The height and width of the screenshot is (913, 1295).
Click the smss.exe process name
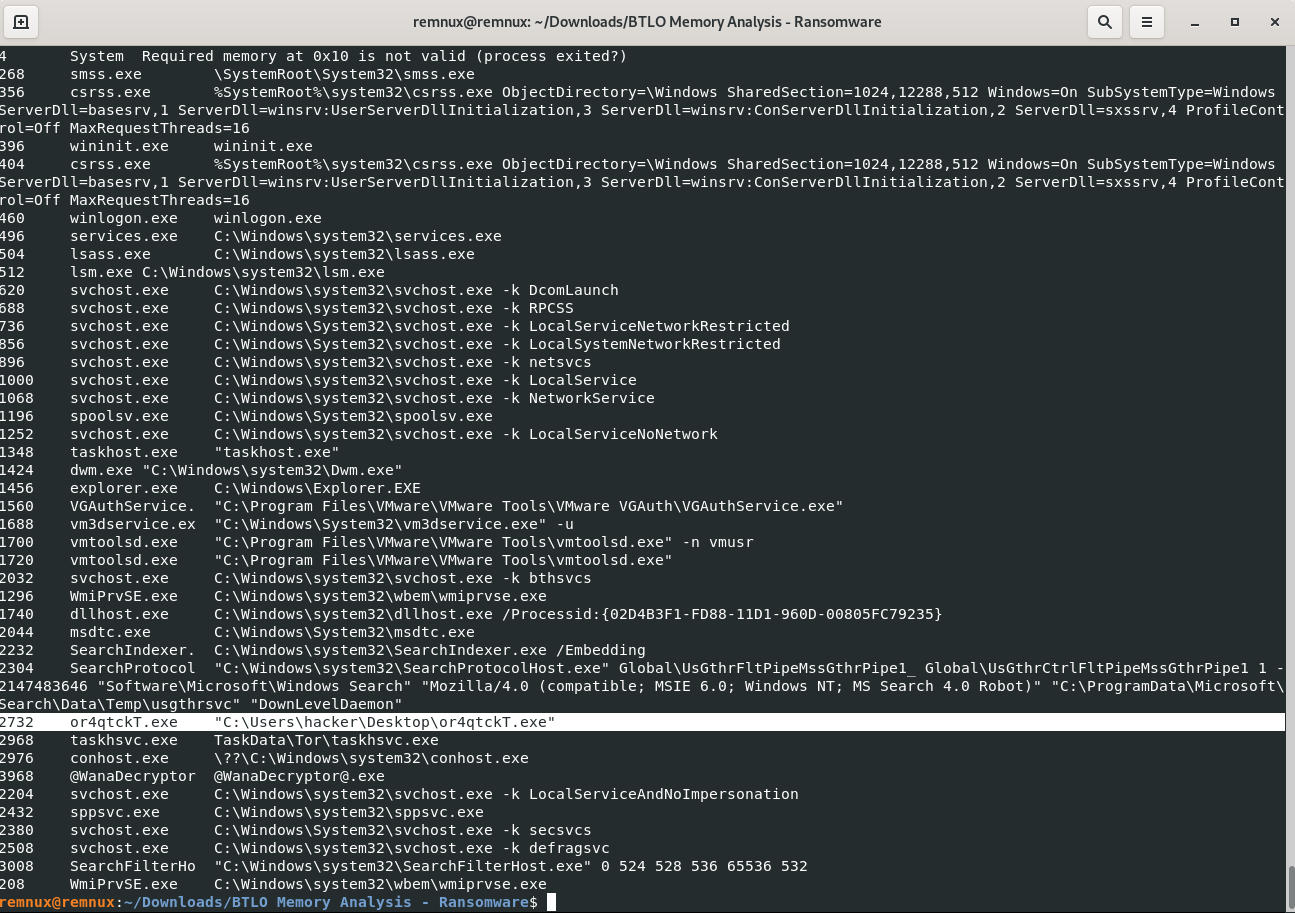pos(106,74)
